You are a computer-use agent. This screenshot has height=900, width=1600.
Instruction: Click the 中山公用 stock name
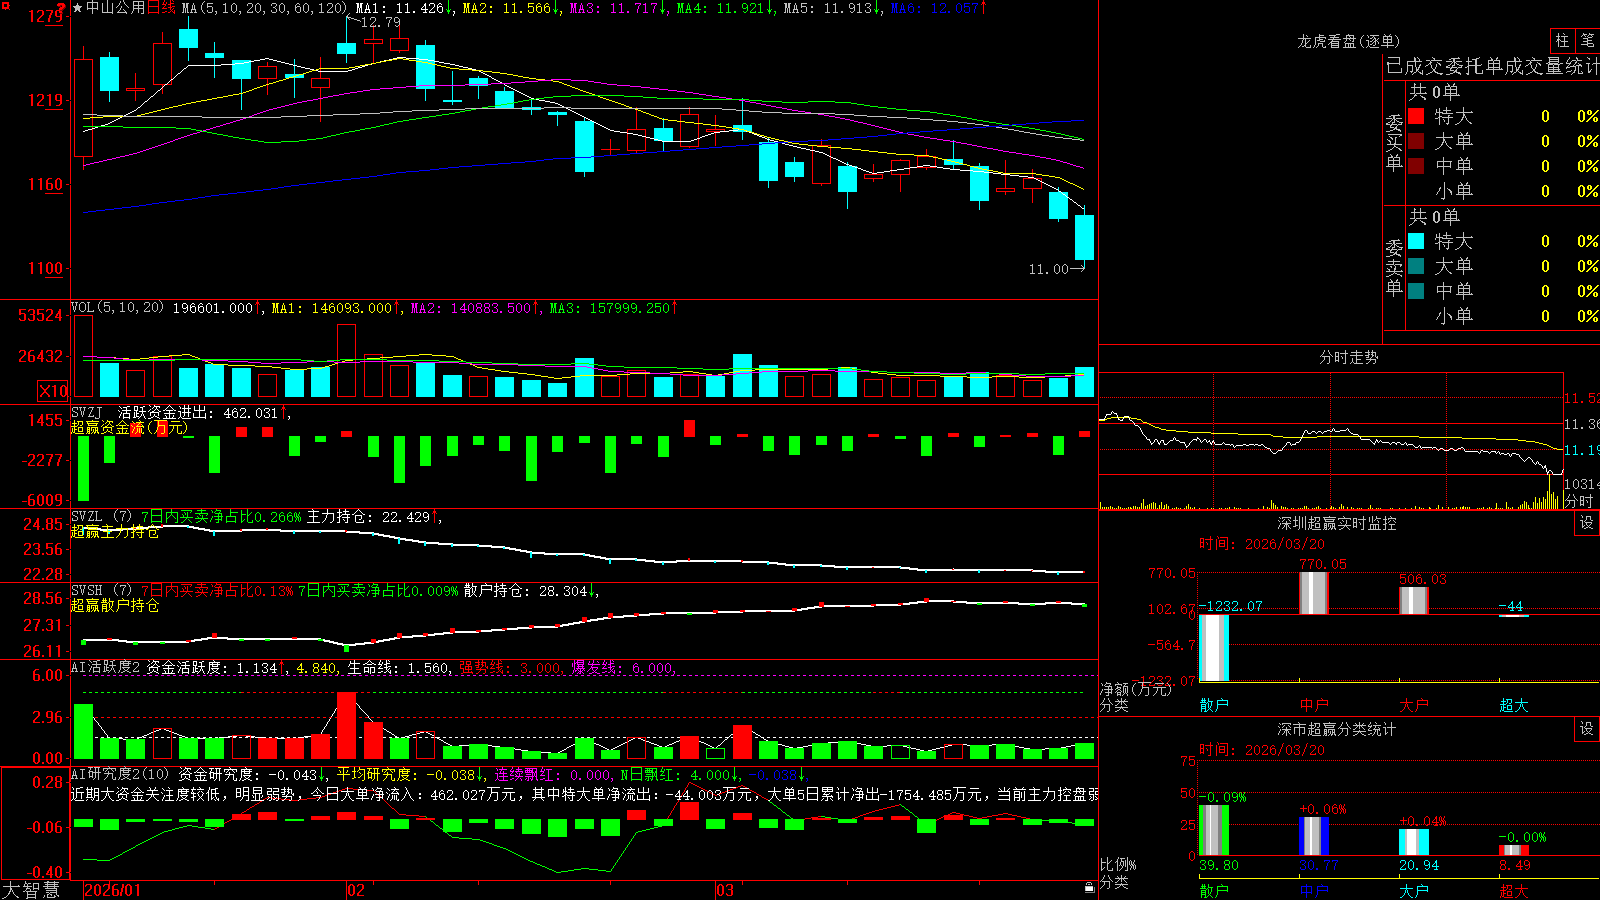(x=115, y=8)
